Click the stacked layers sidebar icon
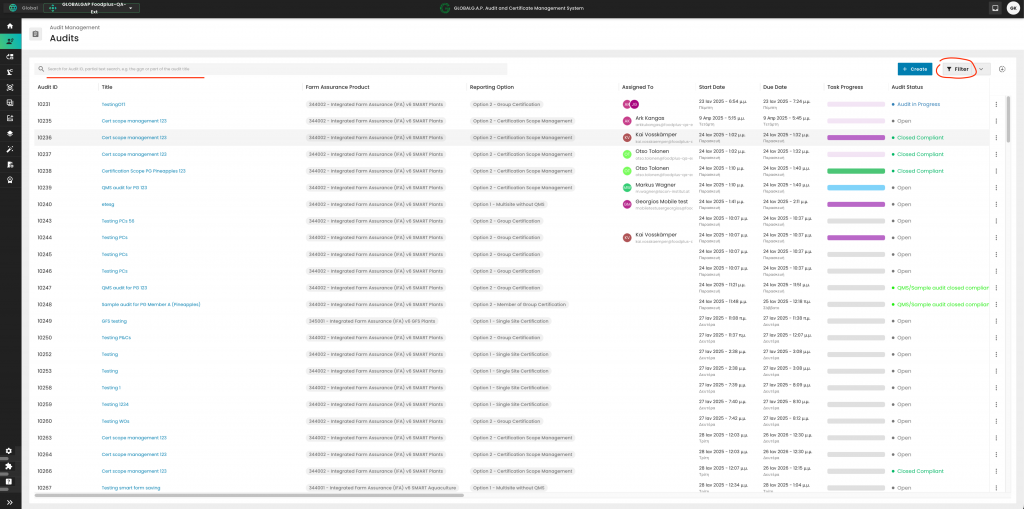1024x509 pixels. click(x=10, y=133)
